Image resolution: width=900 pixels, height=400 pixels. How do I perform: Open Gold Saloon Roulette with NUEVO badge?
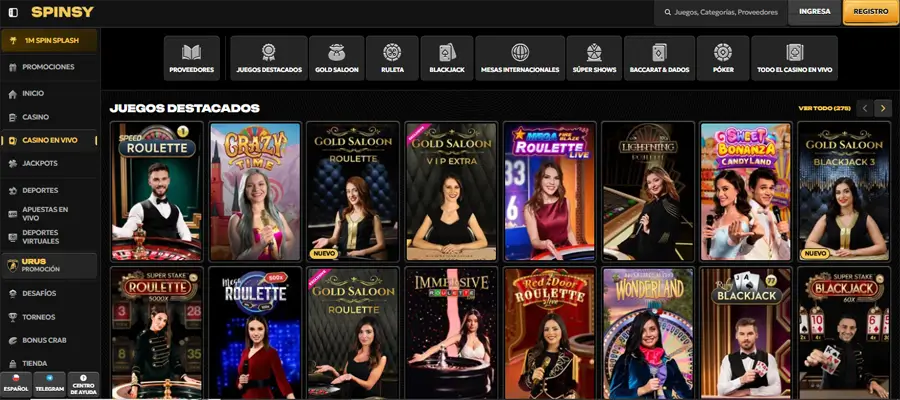pos(353,192)
